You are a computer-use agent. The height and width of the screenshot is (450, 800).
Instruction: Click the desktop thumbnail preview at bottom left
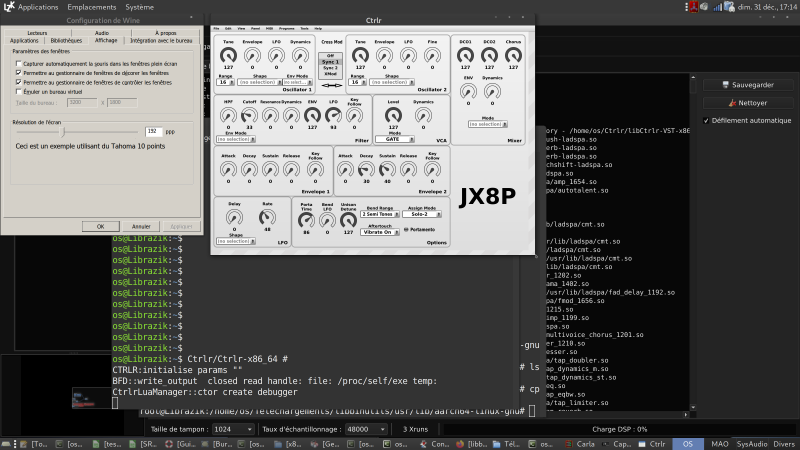92,398
